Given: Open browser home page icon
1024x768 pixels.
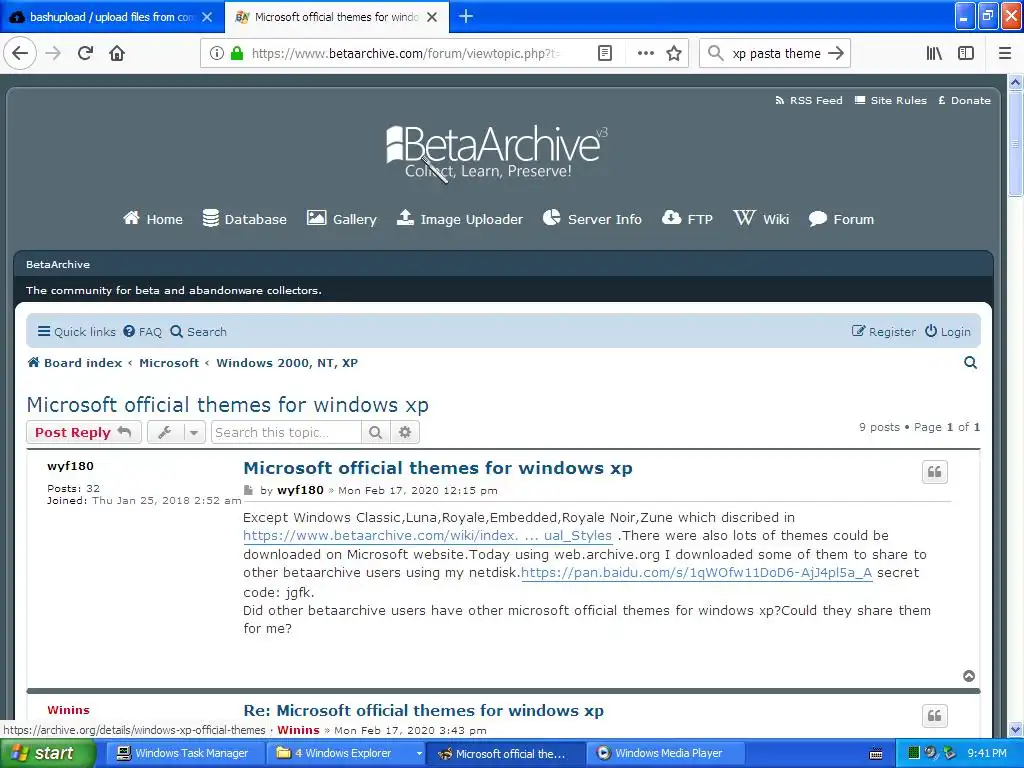Looking at the screenshot, I should tap(117, 53).
